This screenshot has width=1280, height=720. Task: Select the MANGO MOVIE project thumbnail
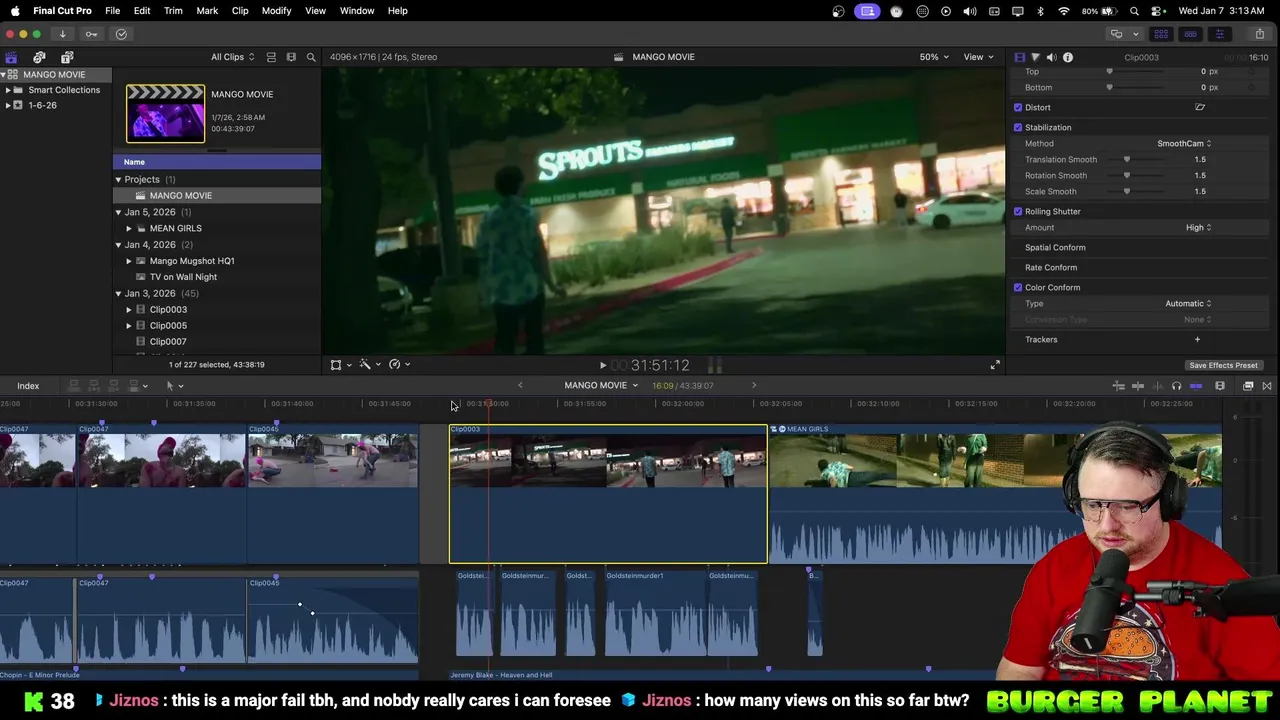165,113
